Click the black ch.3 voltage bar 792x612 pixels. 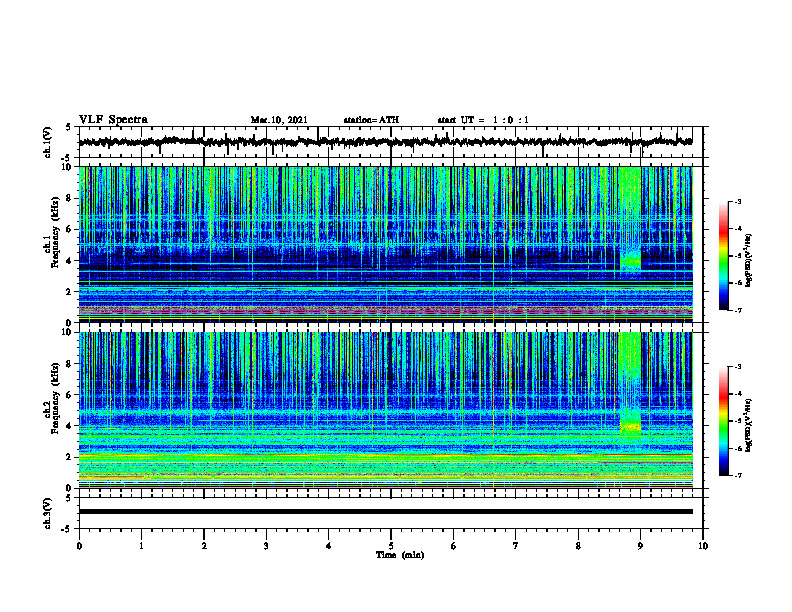click(x=385, y=512)
